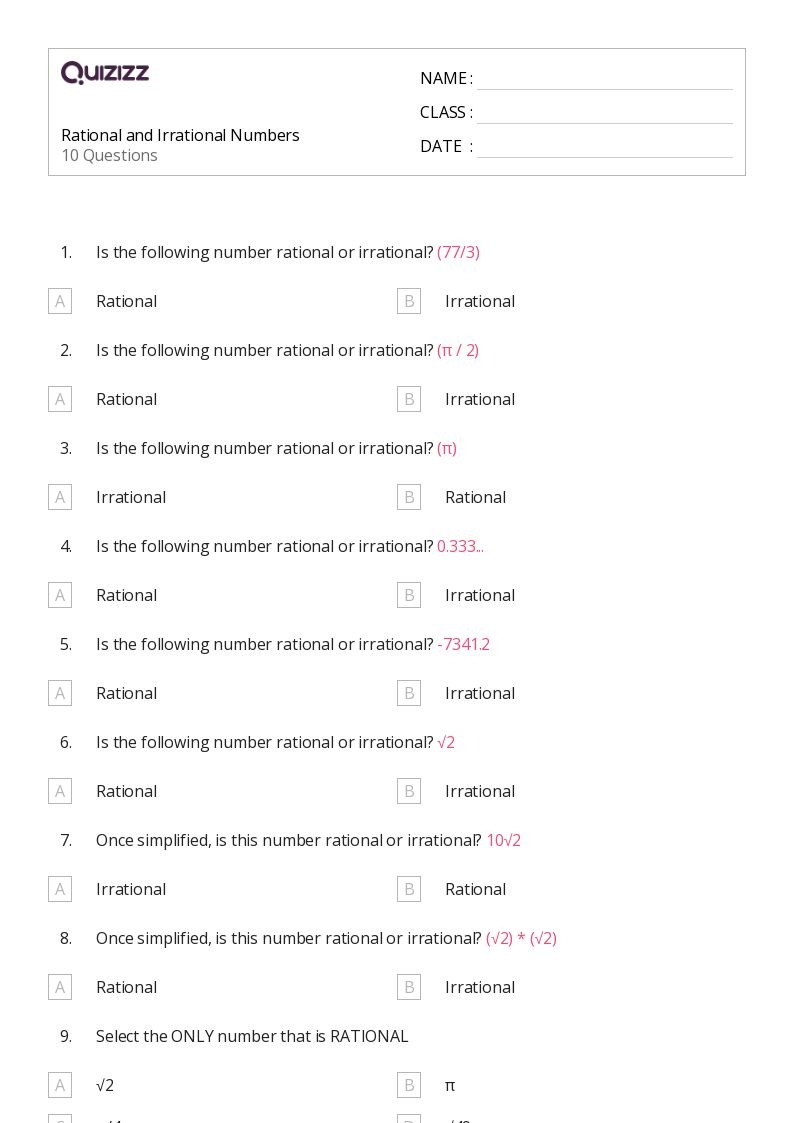Select A Rational for question 8

(60, 987)
